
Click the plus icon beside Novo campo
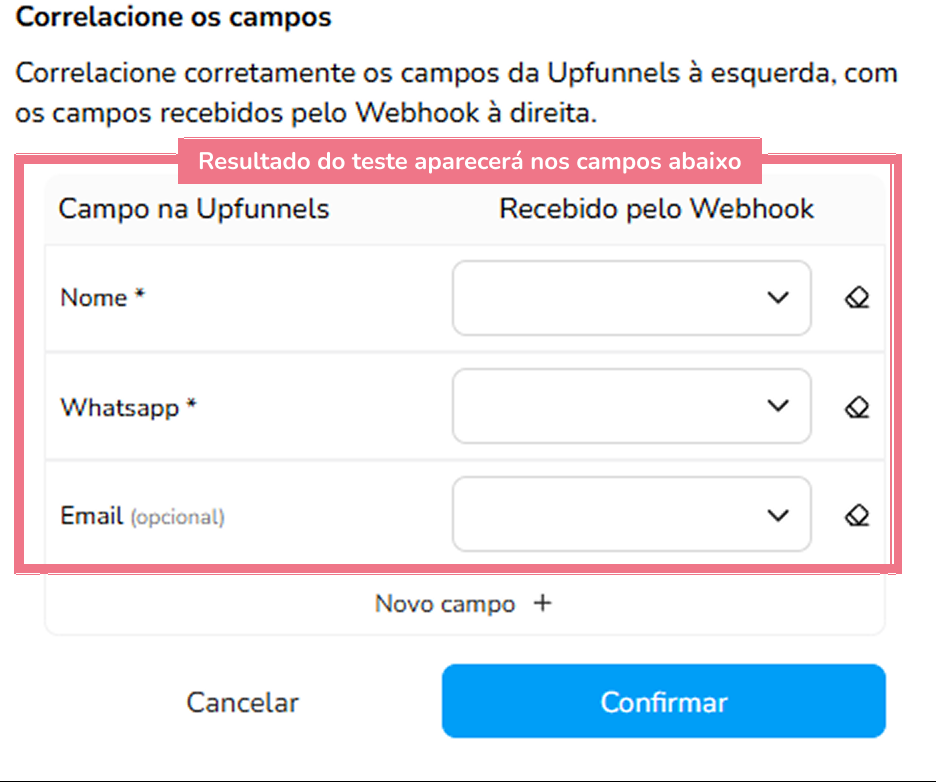pos(542,603)
